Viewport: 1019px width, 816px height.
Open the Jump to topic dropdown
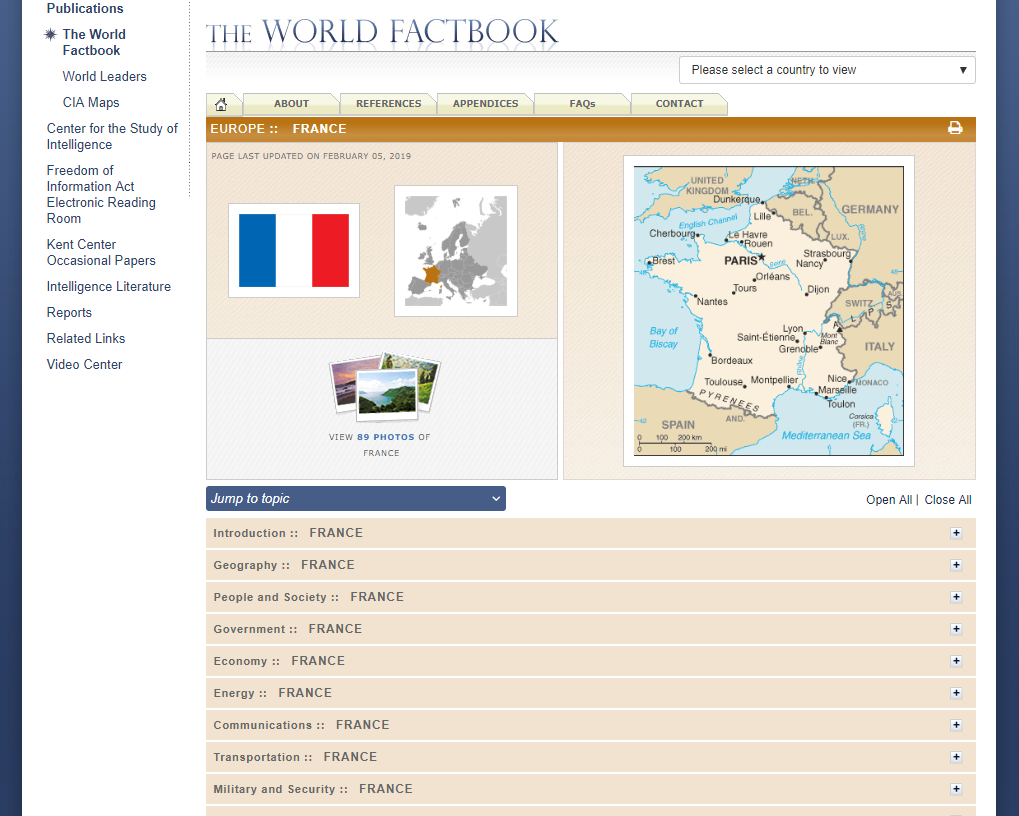[x=355, y=498]
